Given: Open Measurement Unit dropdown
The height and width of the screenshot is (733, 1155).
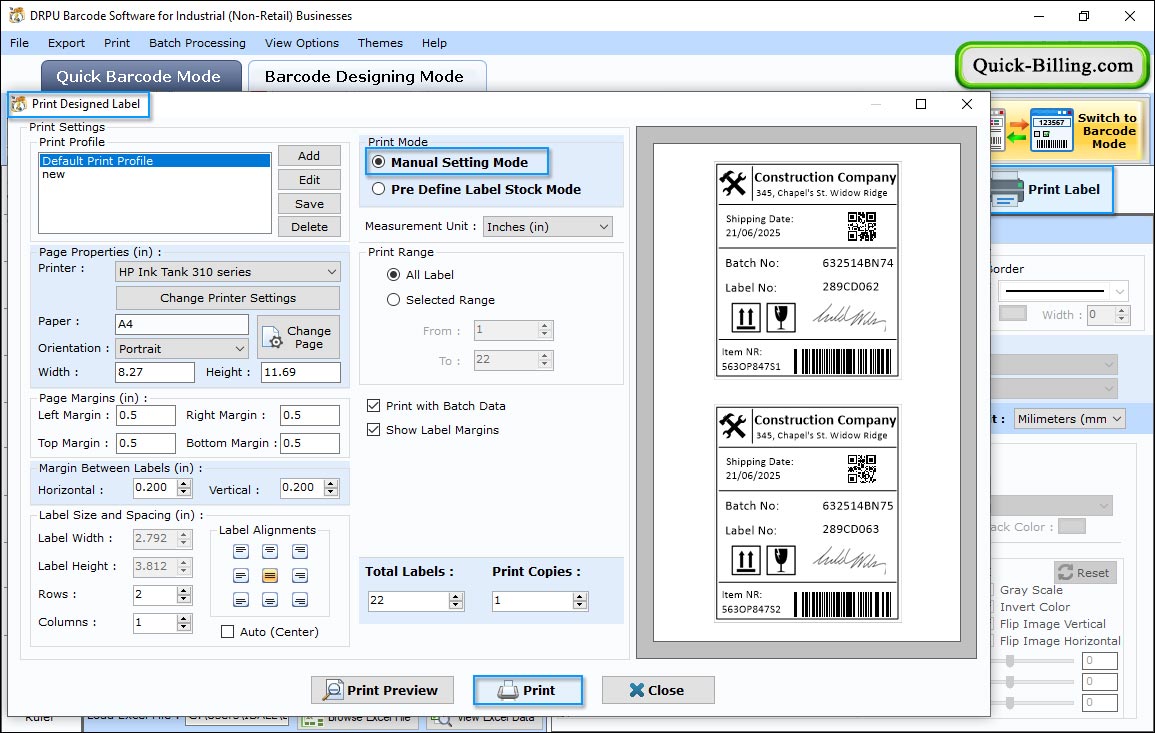Looking at the screenshot, I should pos(547,227).
